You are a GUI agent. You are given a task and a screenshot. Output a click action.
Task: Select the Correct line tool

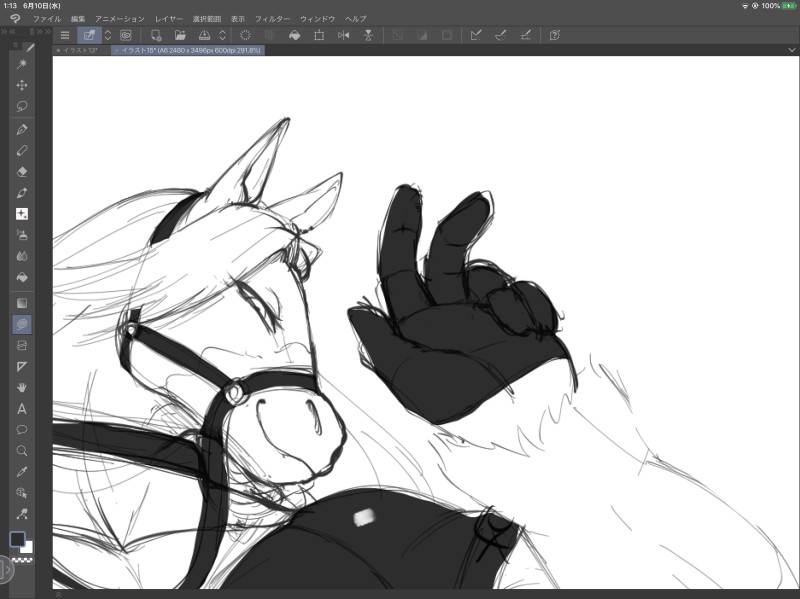click(x=22, y=514)
